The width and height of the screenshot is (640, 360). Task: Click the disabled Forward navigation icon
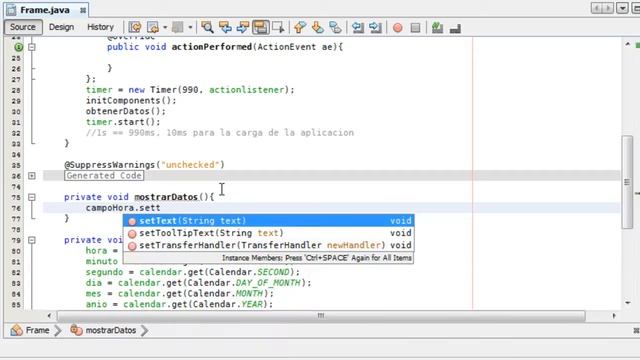[178, 27]
